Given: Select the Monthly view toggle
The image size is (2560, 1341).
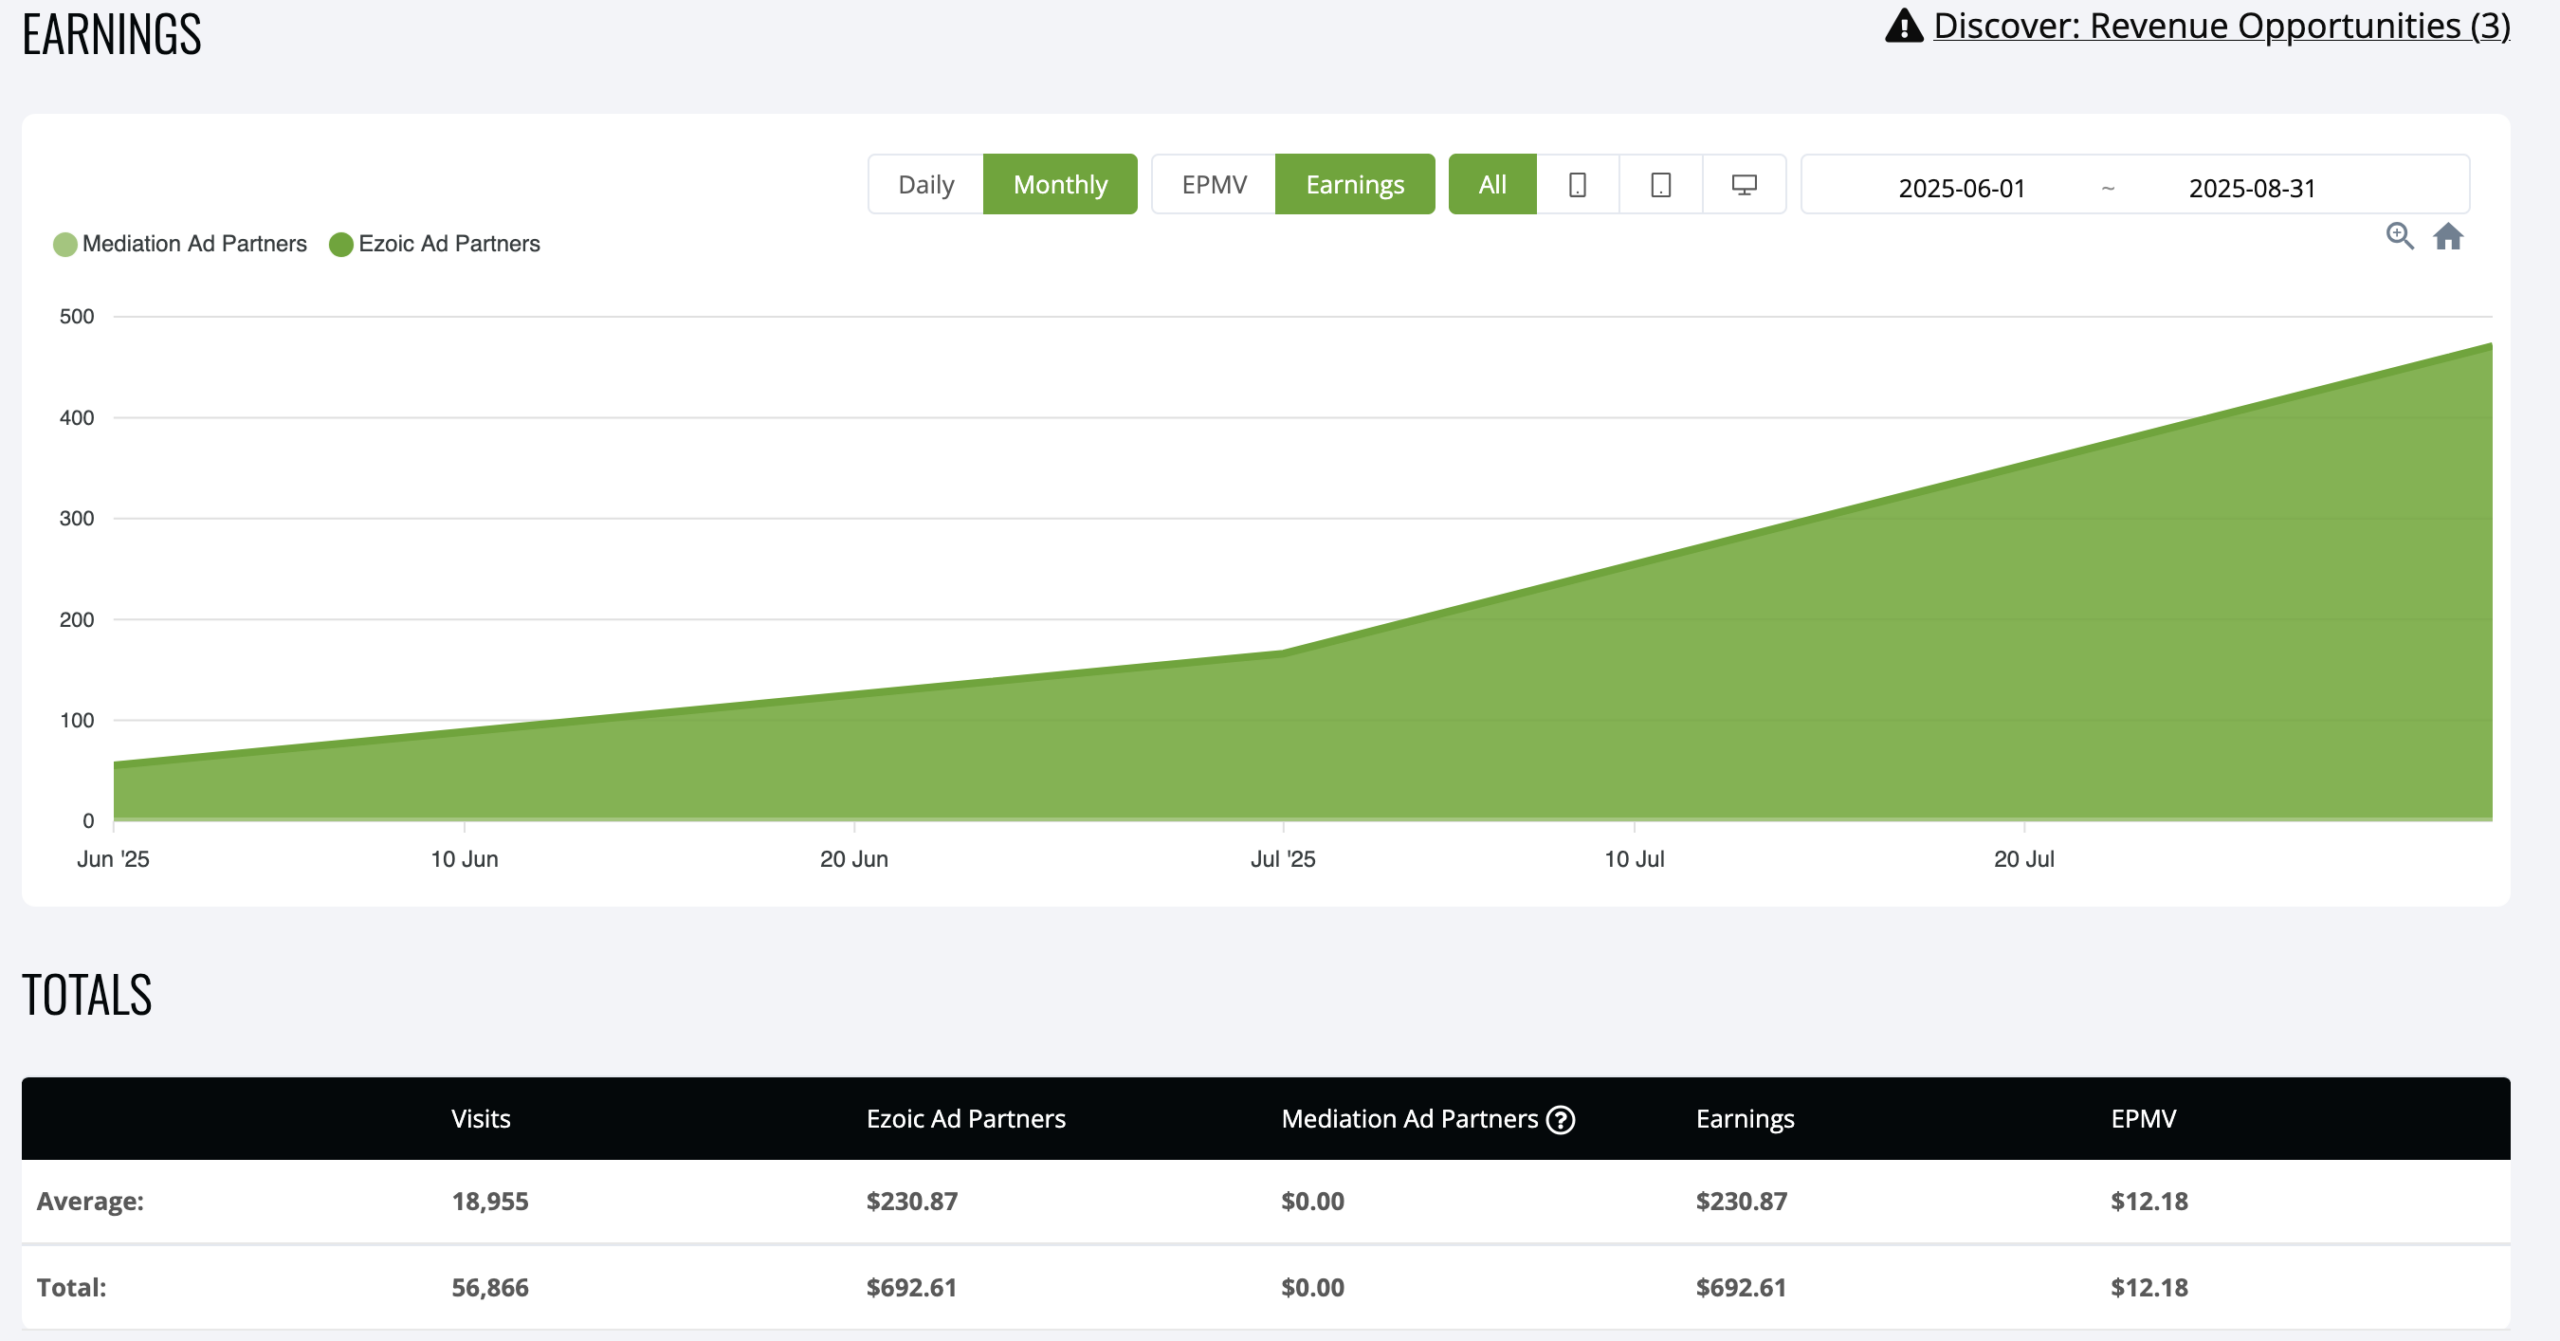Looking at the screenshot, I should tap(1060, 185).
